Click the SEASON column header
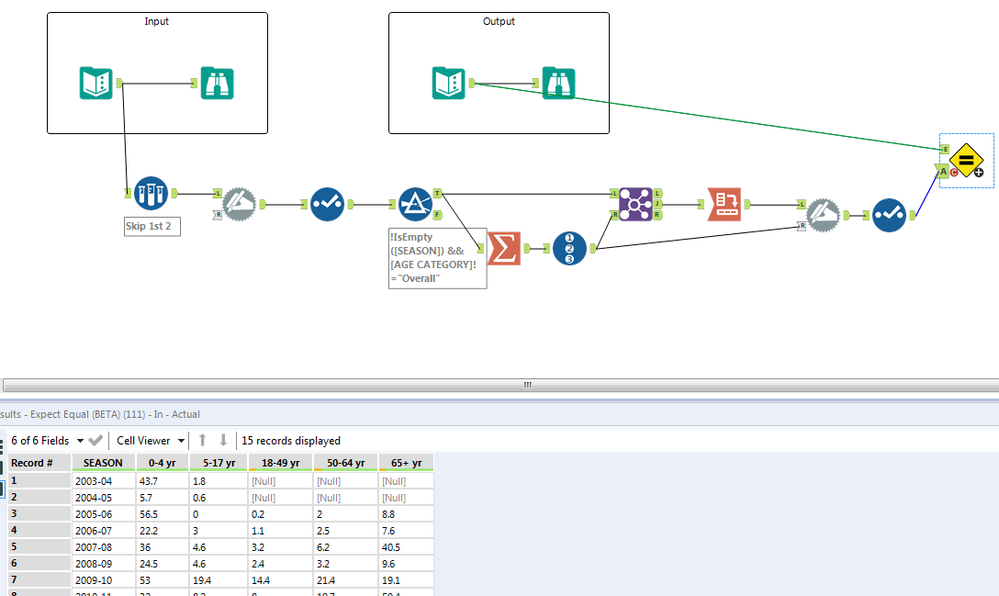The image size is (999, 596). (103, 463)
